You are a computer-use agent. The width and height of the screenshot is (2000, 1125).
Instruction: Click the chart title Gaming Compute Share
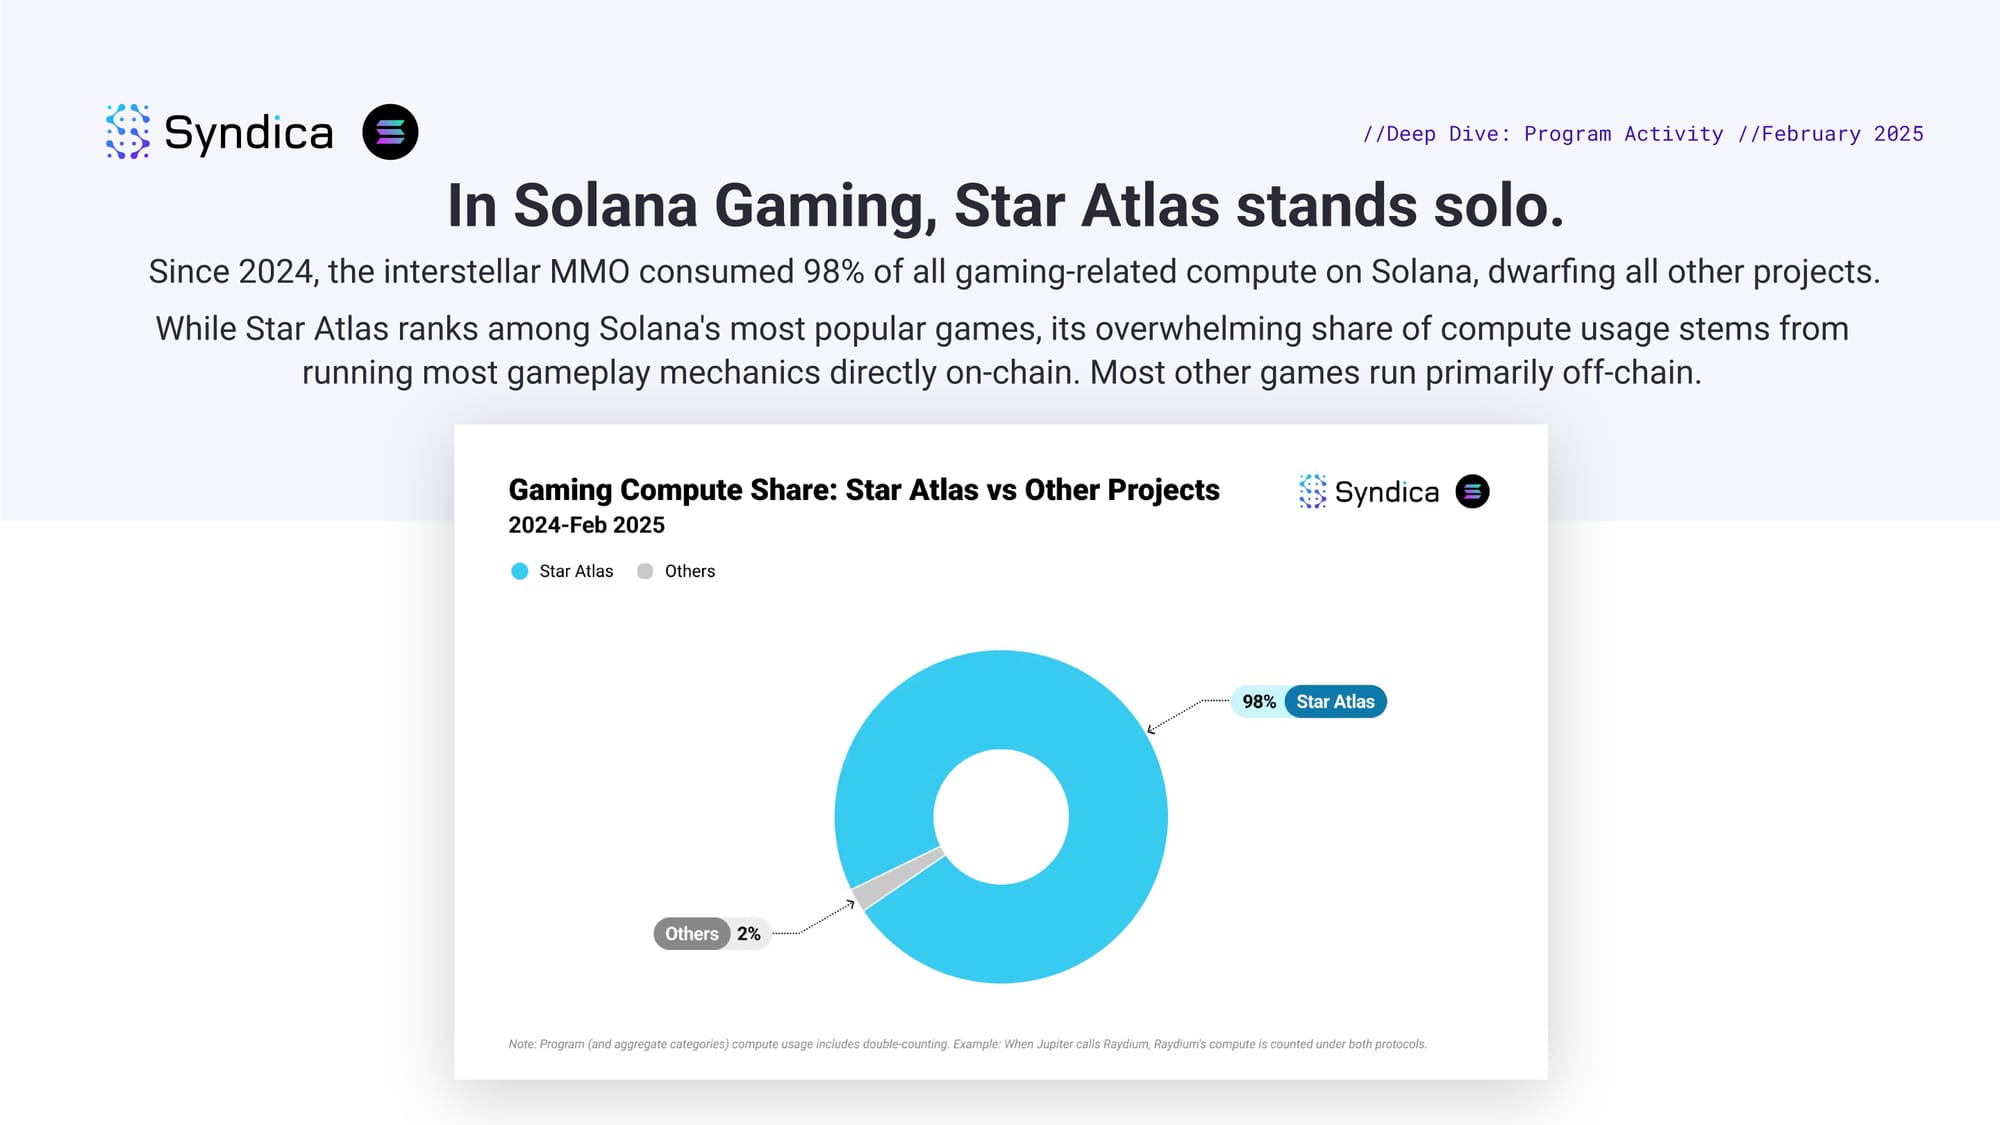(x=864, y=490)
